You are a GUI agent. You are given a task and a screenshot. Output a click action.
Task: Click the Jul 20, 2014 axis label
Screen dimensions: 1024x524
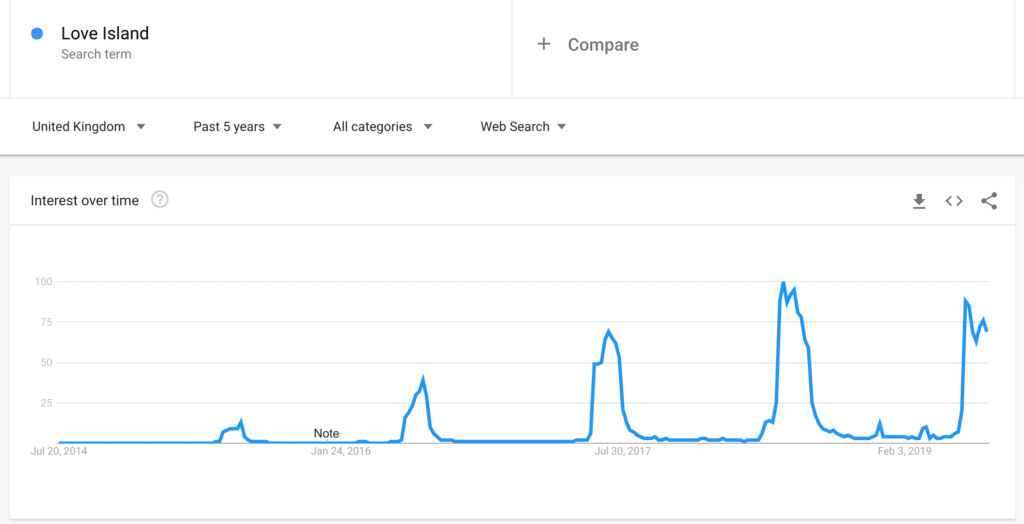(59, 451)
